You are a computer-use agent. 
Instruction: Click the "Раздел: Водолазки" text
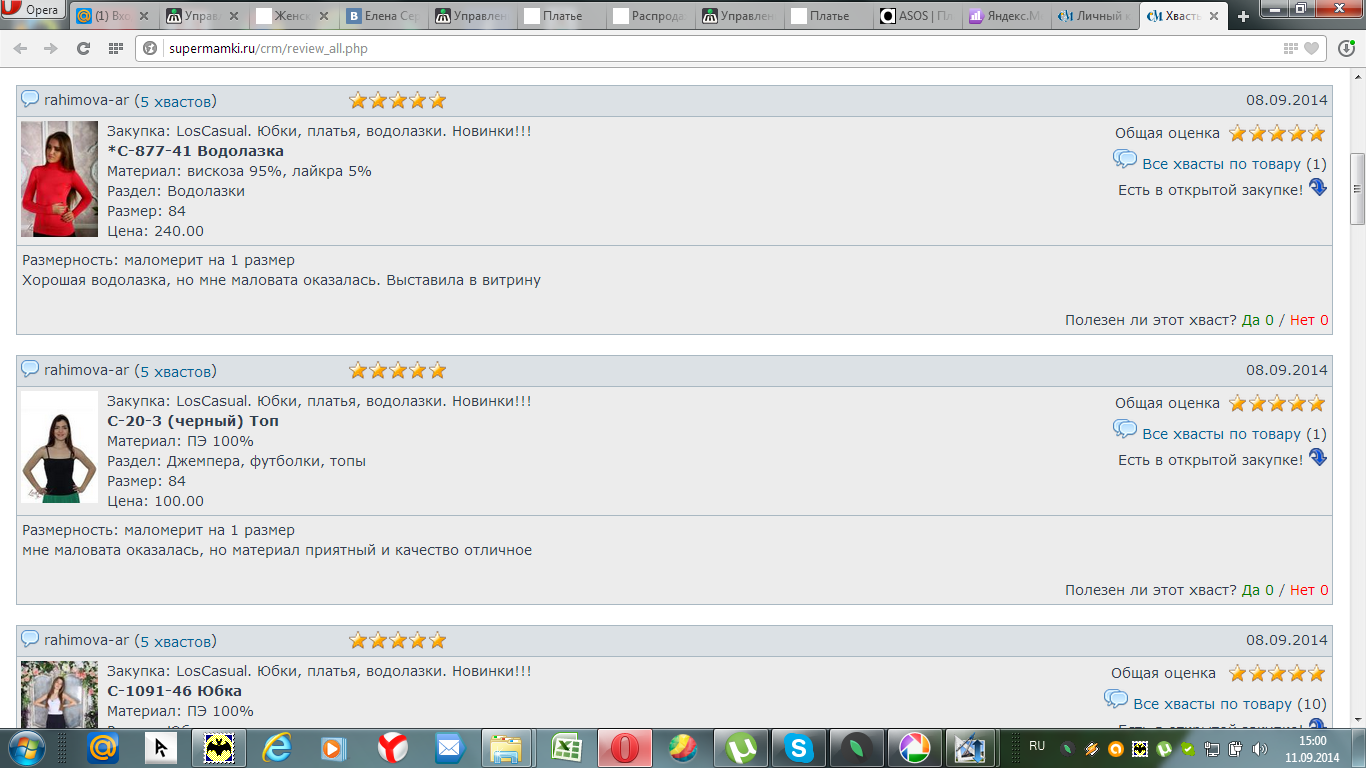coord(176,191)
